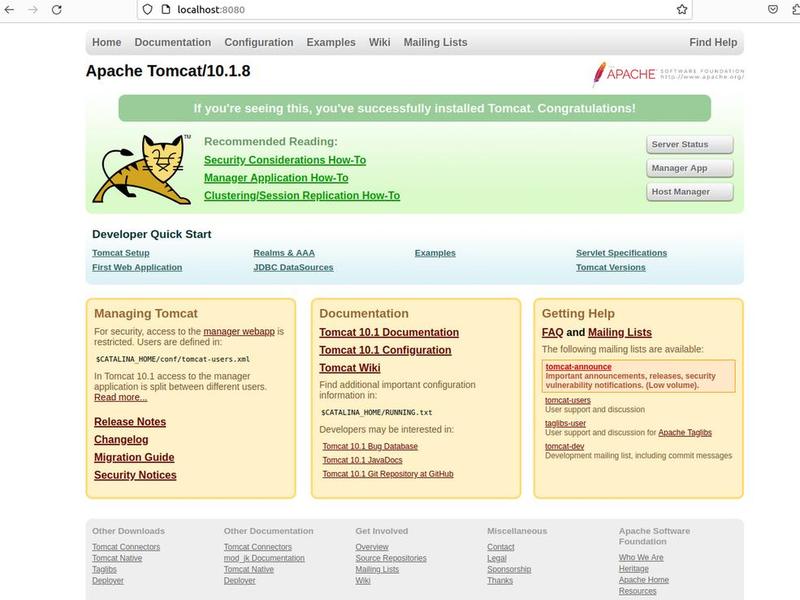Image resolution: width=800 pixels, height=600 pixels.
Task: Open the Tomcat Versions link
Action: tap(610, 267)
